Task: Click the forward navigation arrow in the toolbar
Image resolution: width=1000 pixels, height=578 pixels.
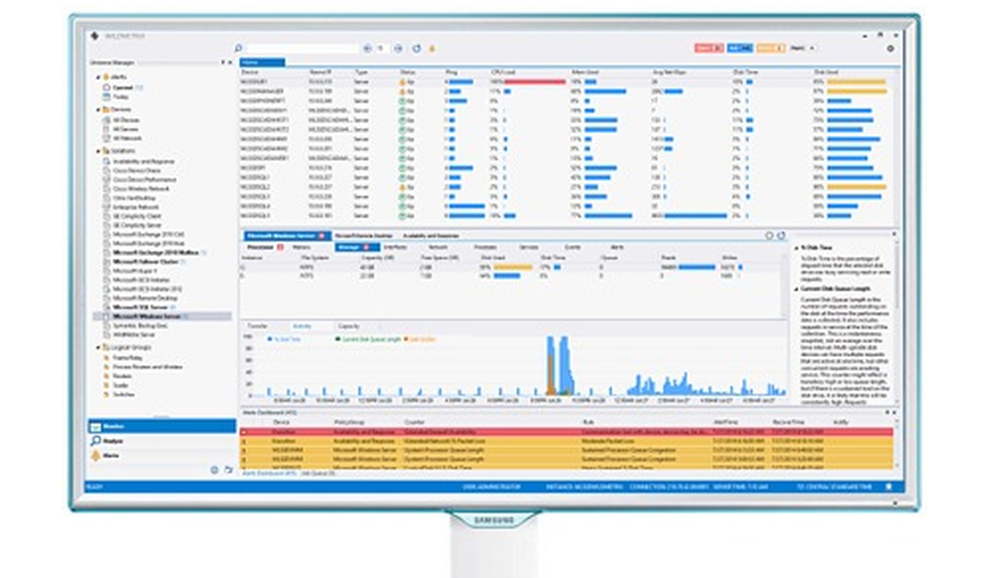Action: pos(398,48)
